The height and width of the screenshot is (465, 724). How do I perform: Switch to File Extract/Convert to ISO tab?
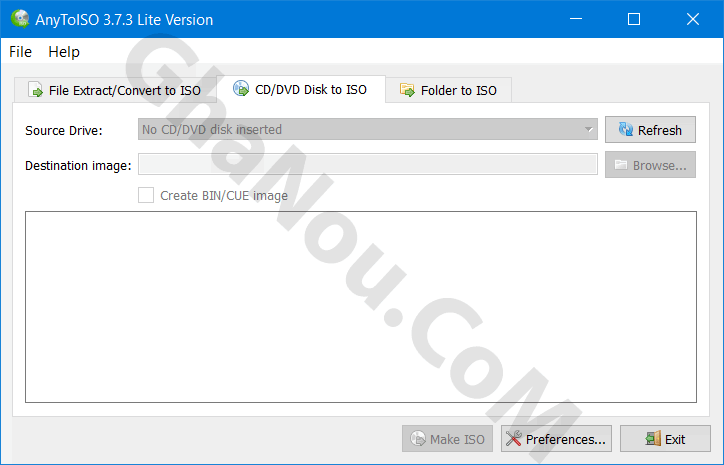[115, 90]
